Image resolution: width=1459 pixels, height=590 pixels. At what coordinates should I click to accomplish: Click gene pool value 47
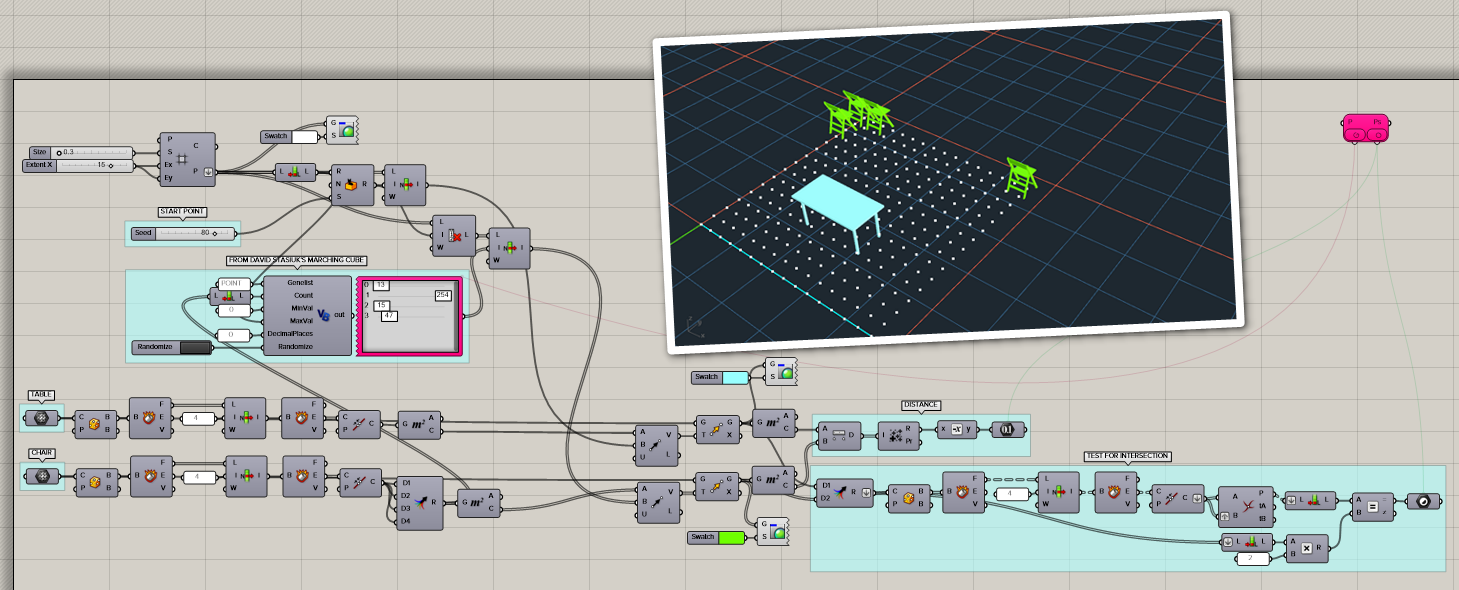point(390,316)
